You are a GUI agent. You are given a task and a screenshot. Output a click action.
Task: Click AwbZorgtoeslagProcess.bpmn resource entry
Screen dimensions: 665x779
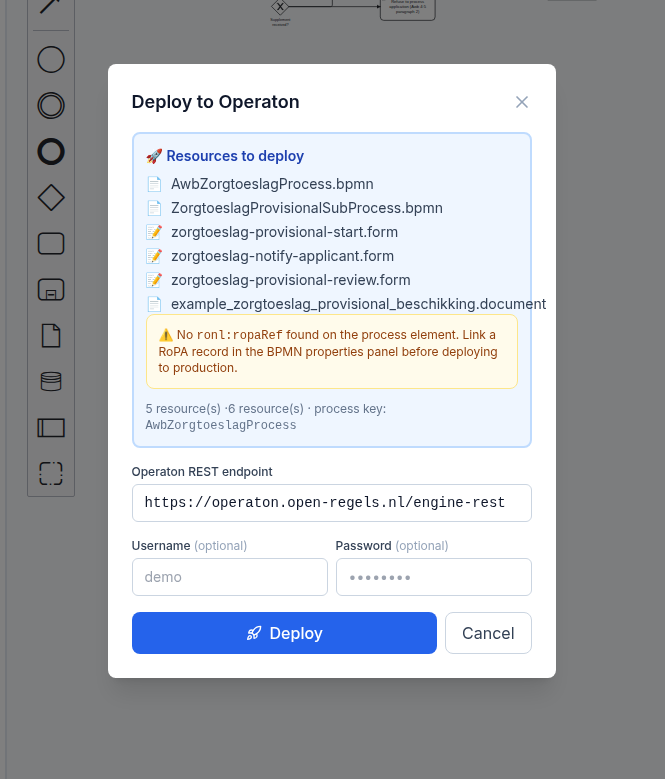272,184
